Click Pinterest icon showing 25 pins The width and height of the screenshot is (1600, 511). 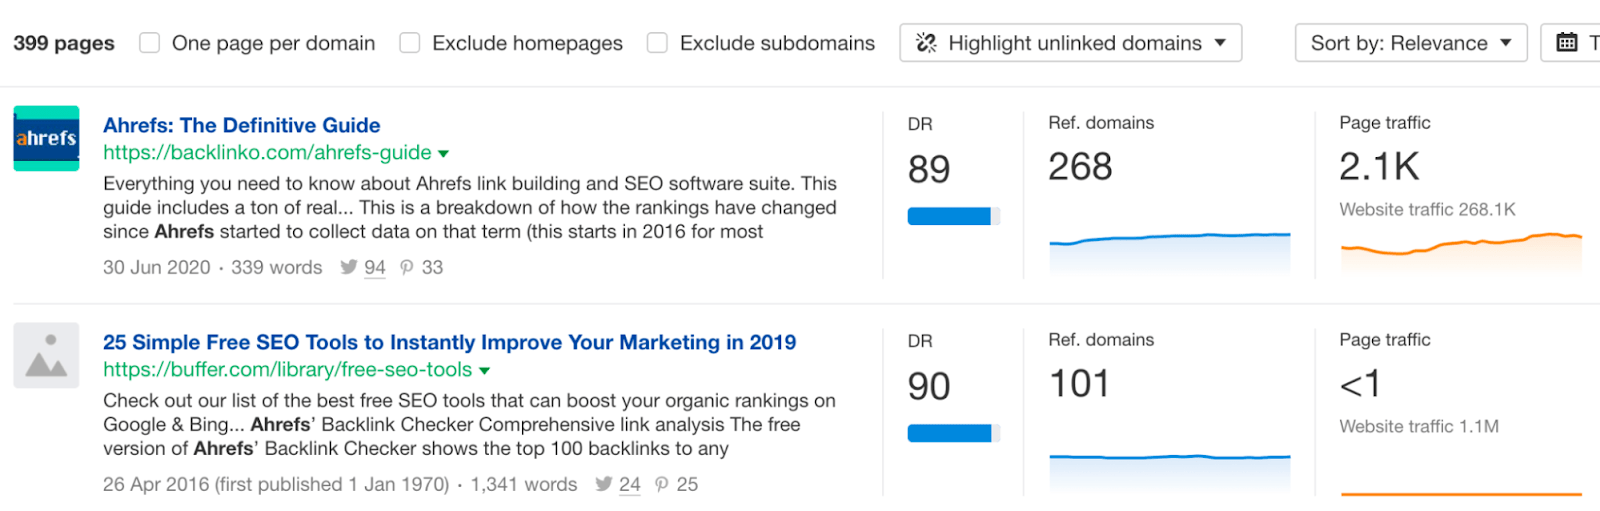662,484
